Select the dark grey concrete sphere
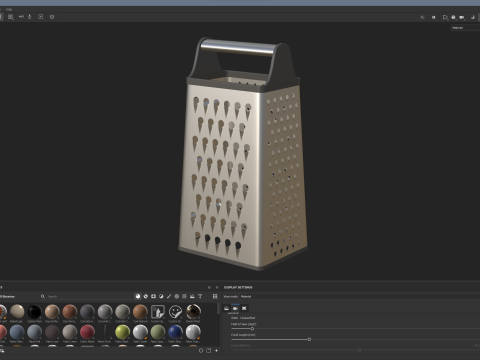 [x=87, y=312]
